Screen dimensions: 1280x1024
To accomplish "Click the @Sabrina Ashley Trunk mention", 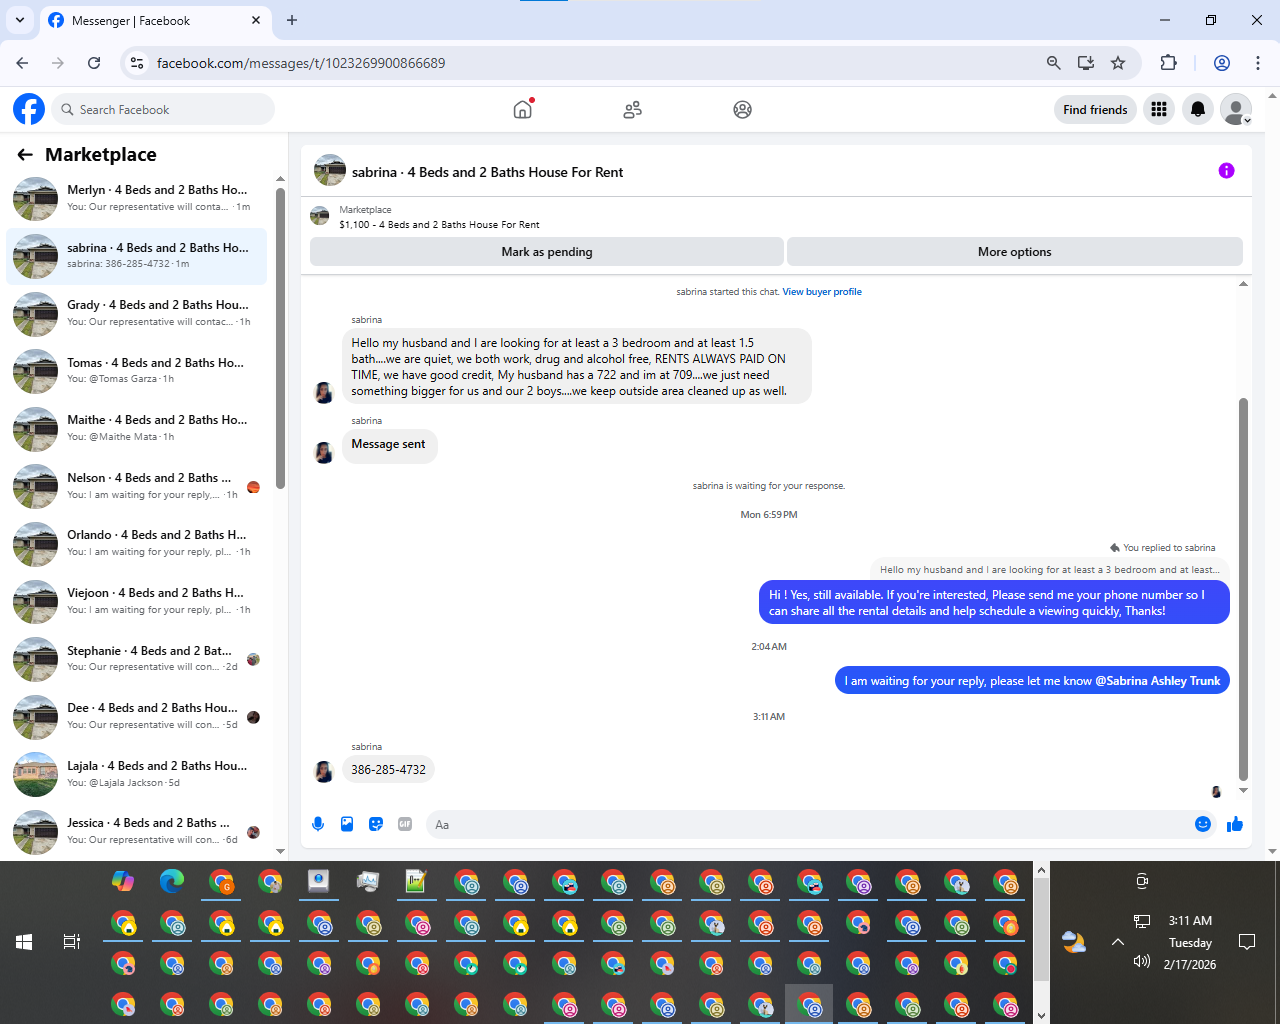I will (x=1158, y=681).
